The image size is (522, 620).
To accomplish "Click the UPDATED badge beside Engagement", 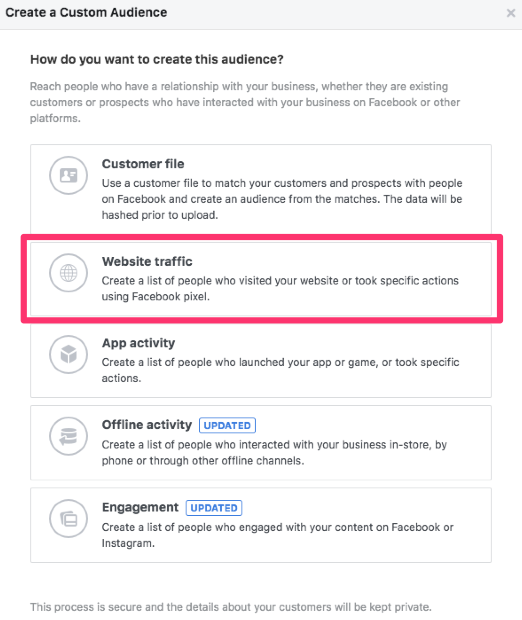I will [x=214, y=508].
